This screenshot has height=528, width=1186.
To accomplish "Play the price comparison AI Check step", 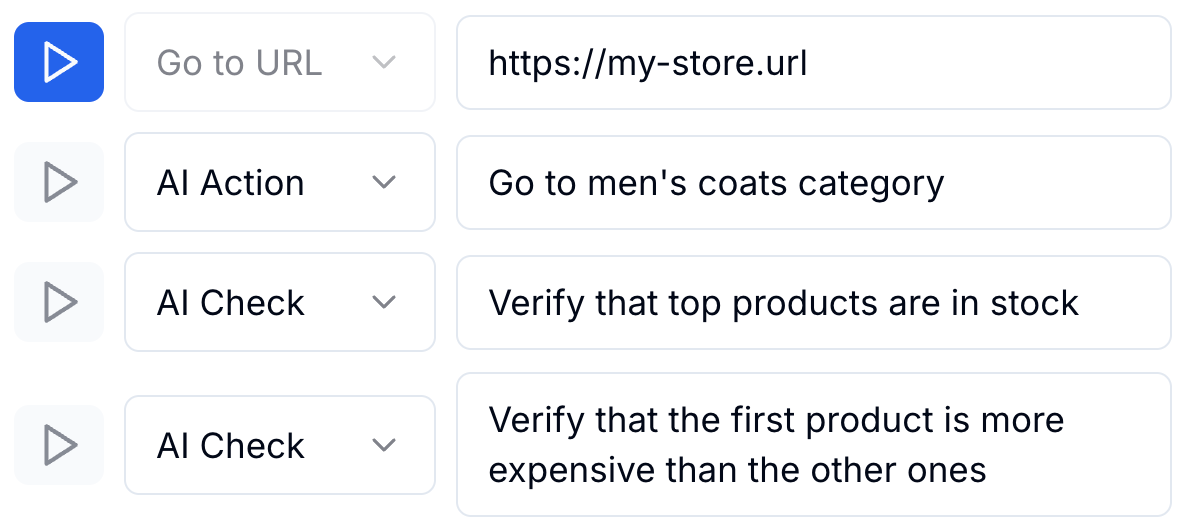I will click(x=59, y=445).
